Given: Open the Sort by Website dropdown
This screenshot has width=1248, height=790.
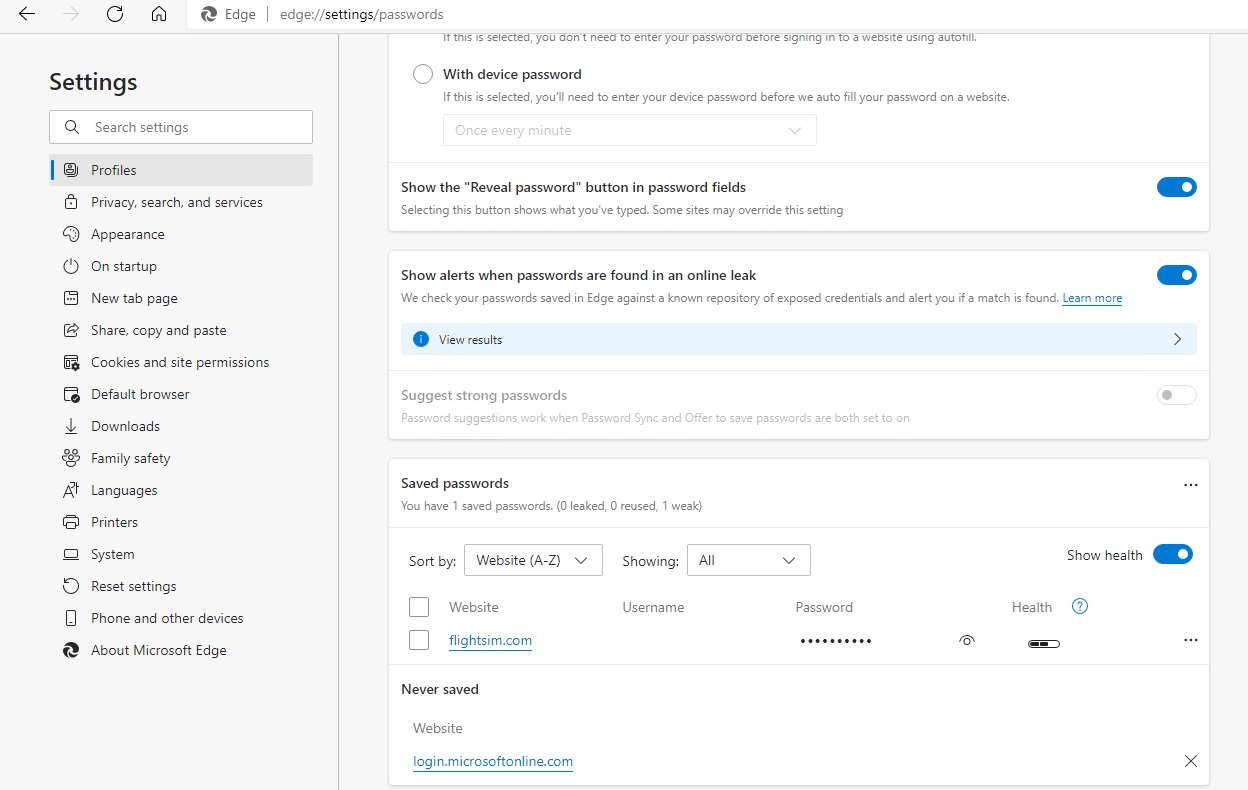Looking at the screenshot, I should [x=533, y=560].
